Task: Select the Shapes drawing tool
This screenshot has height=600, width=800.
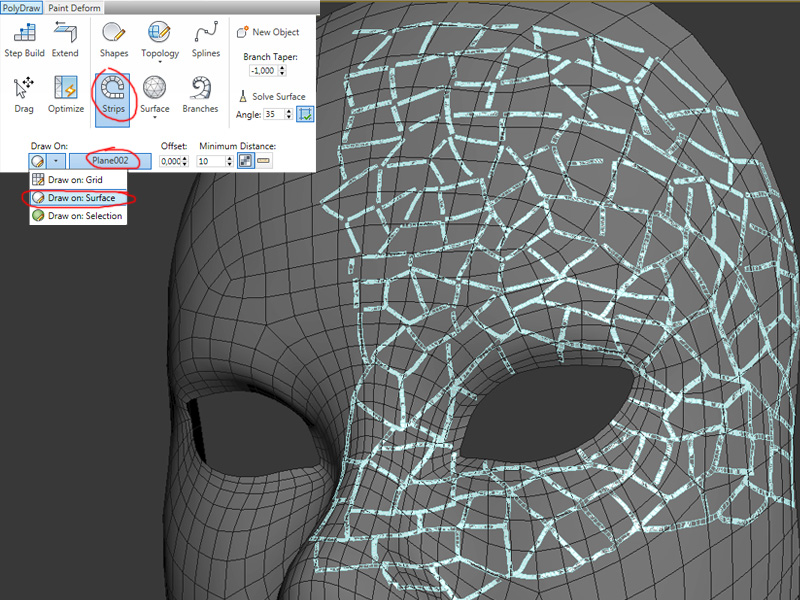Action: (113, 39)
